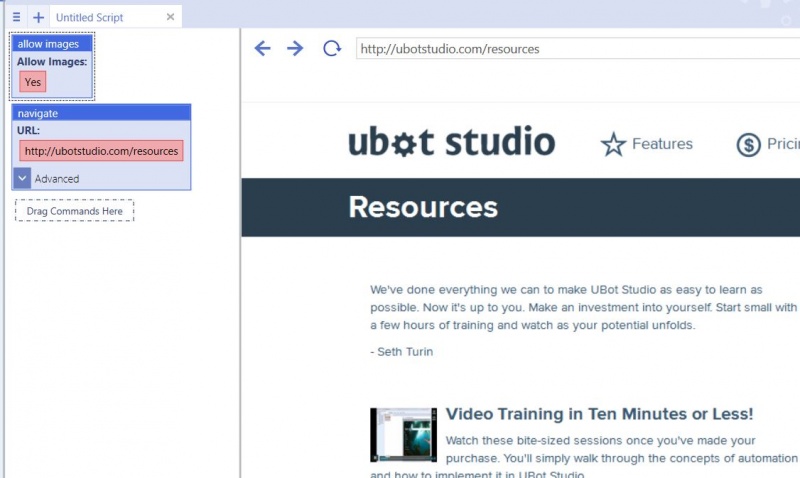Select the navigate command header
This screenshot has width=800, height=478.
coord(101,113)
